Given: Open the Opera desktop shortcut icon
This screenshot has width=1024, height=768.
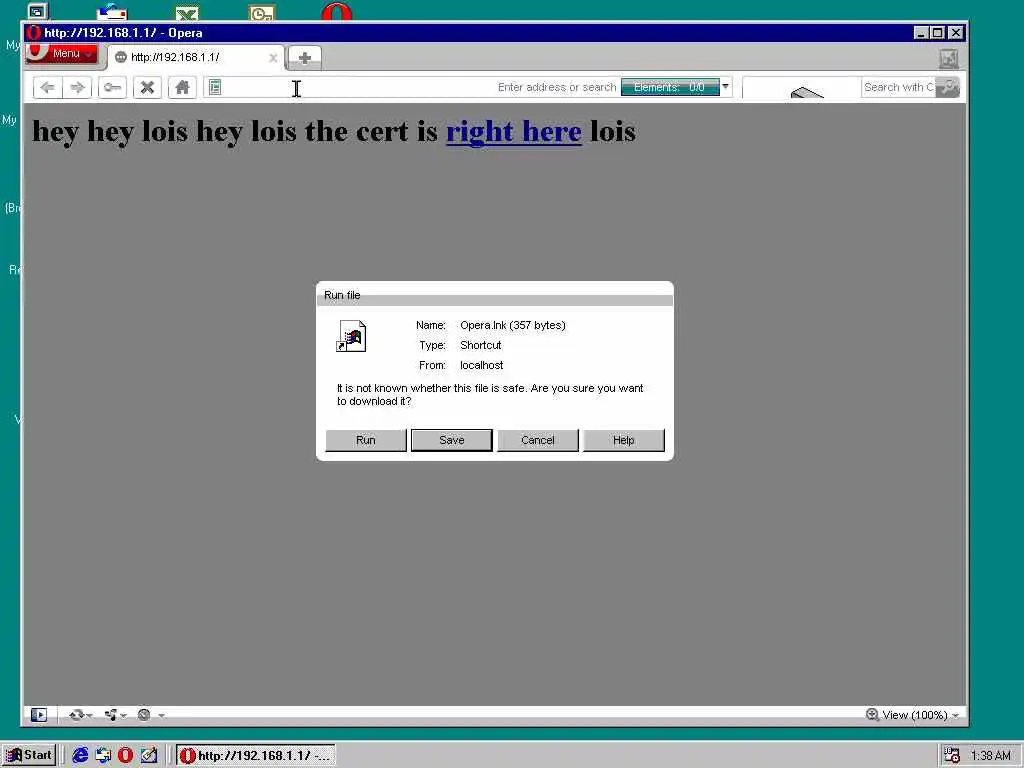Looking at the screenshot, I should click(337, 12).
